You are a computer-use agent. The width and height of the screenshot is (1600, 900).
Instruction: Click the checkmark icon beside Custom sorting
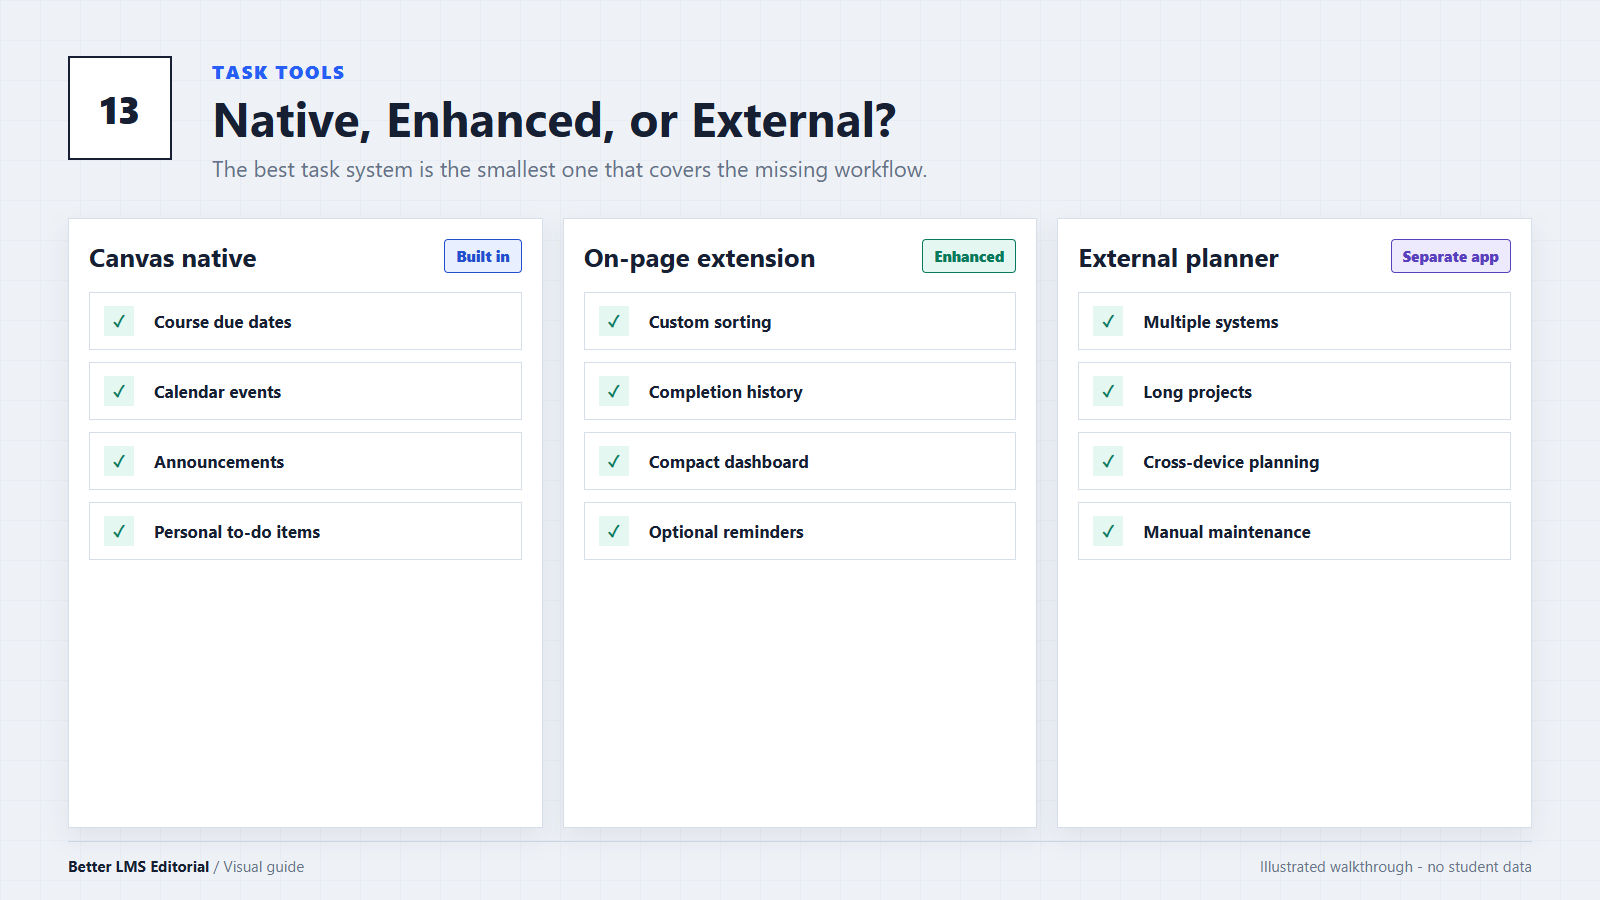click(x=614, y=321)
